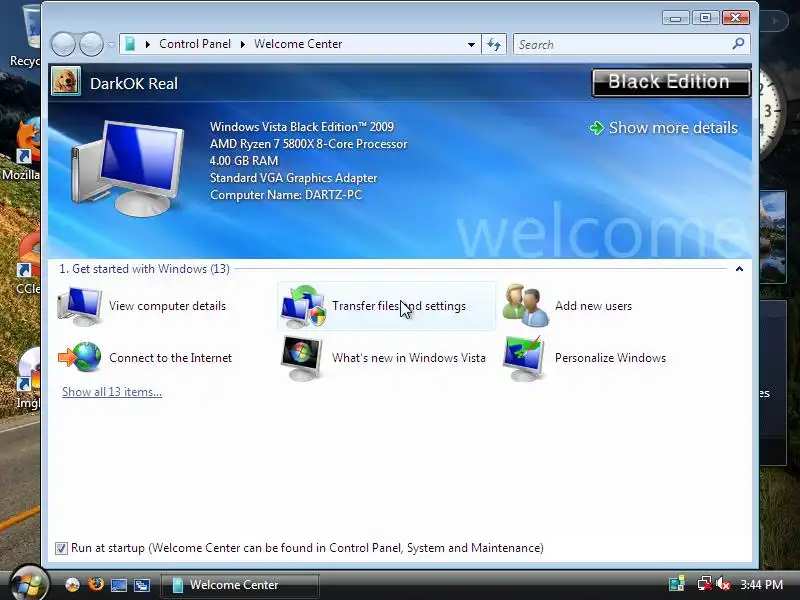Click the network status tray icon
800x600 pixels.
tap(705, 583)
